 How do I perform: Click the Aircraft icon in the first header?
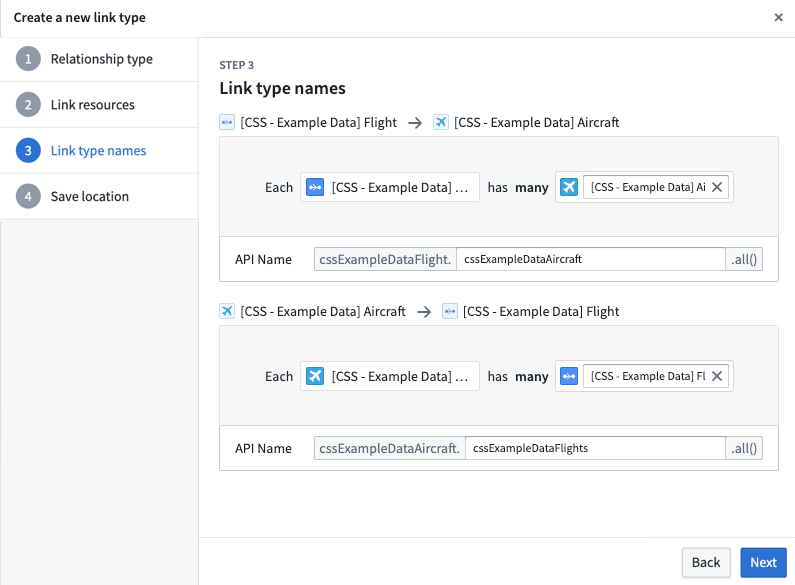pyautogui.click(x=441, y=122)
